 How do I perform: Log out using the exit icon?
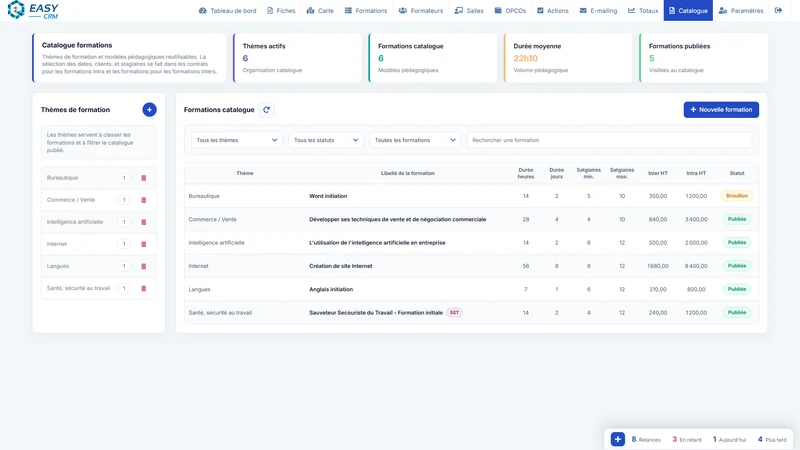point(778,10)
